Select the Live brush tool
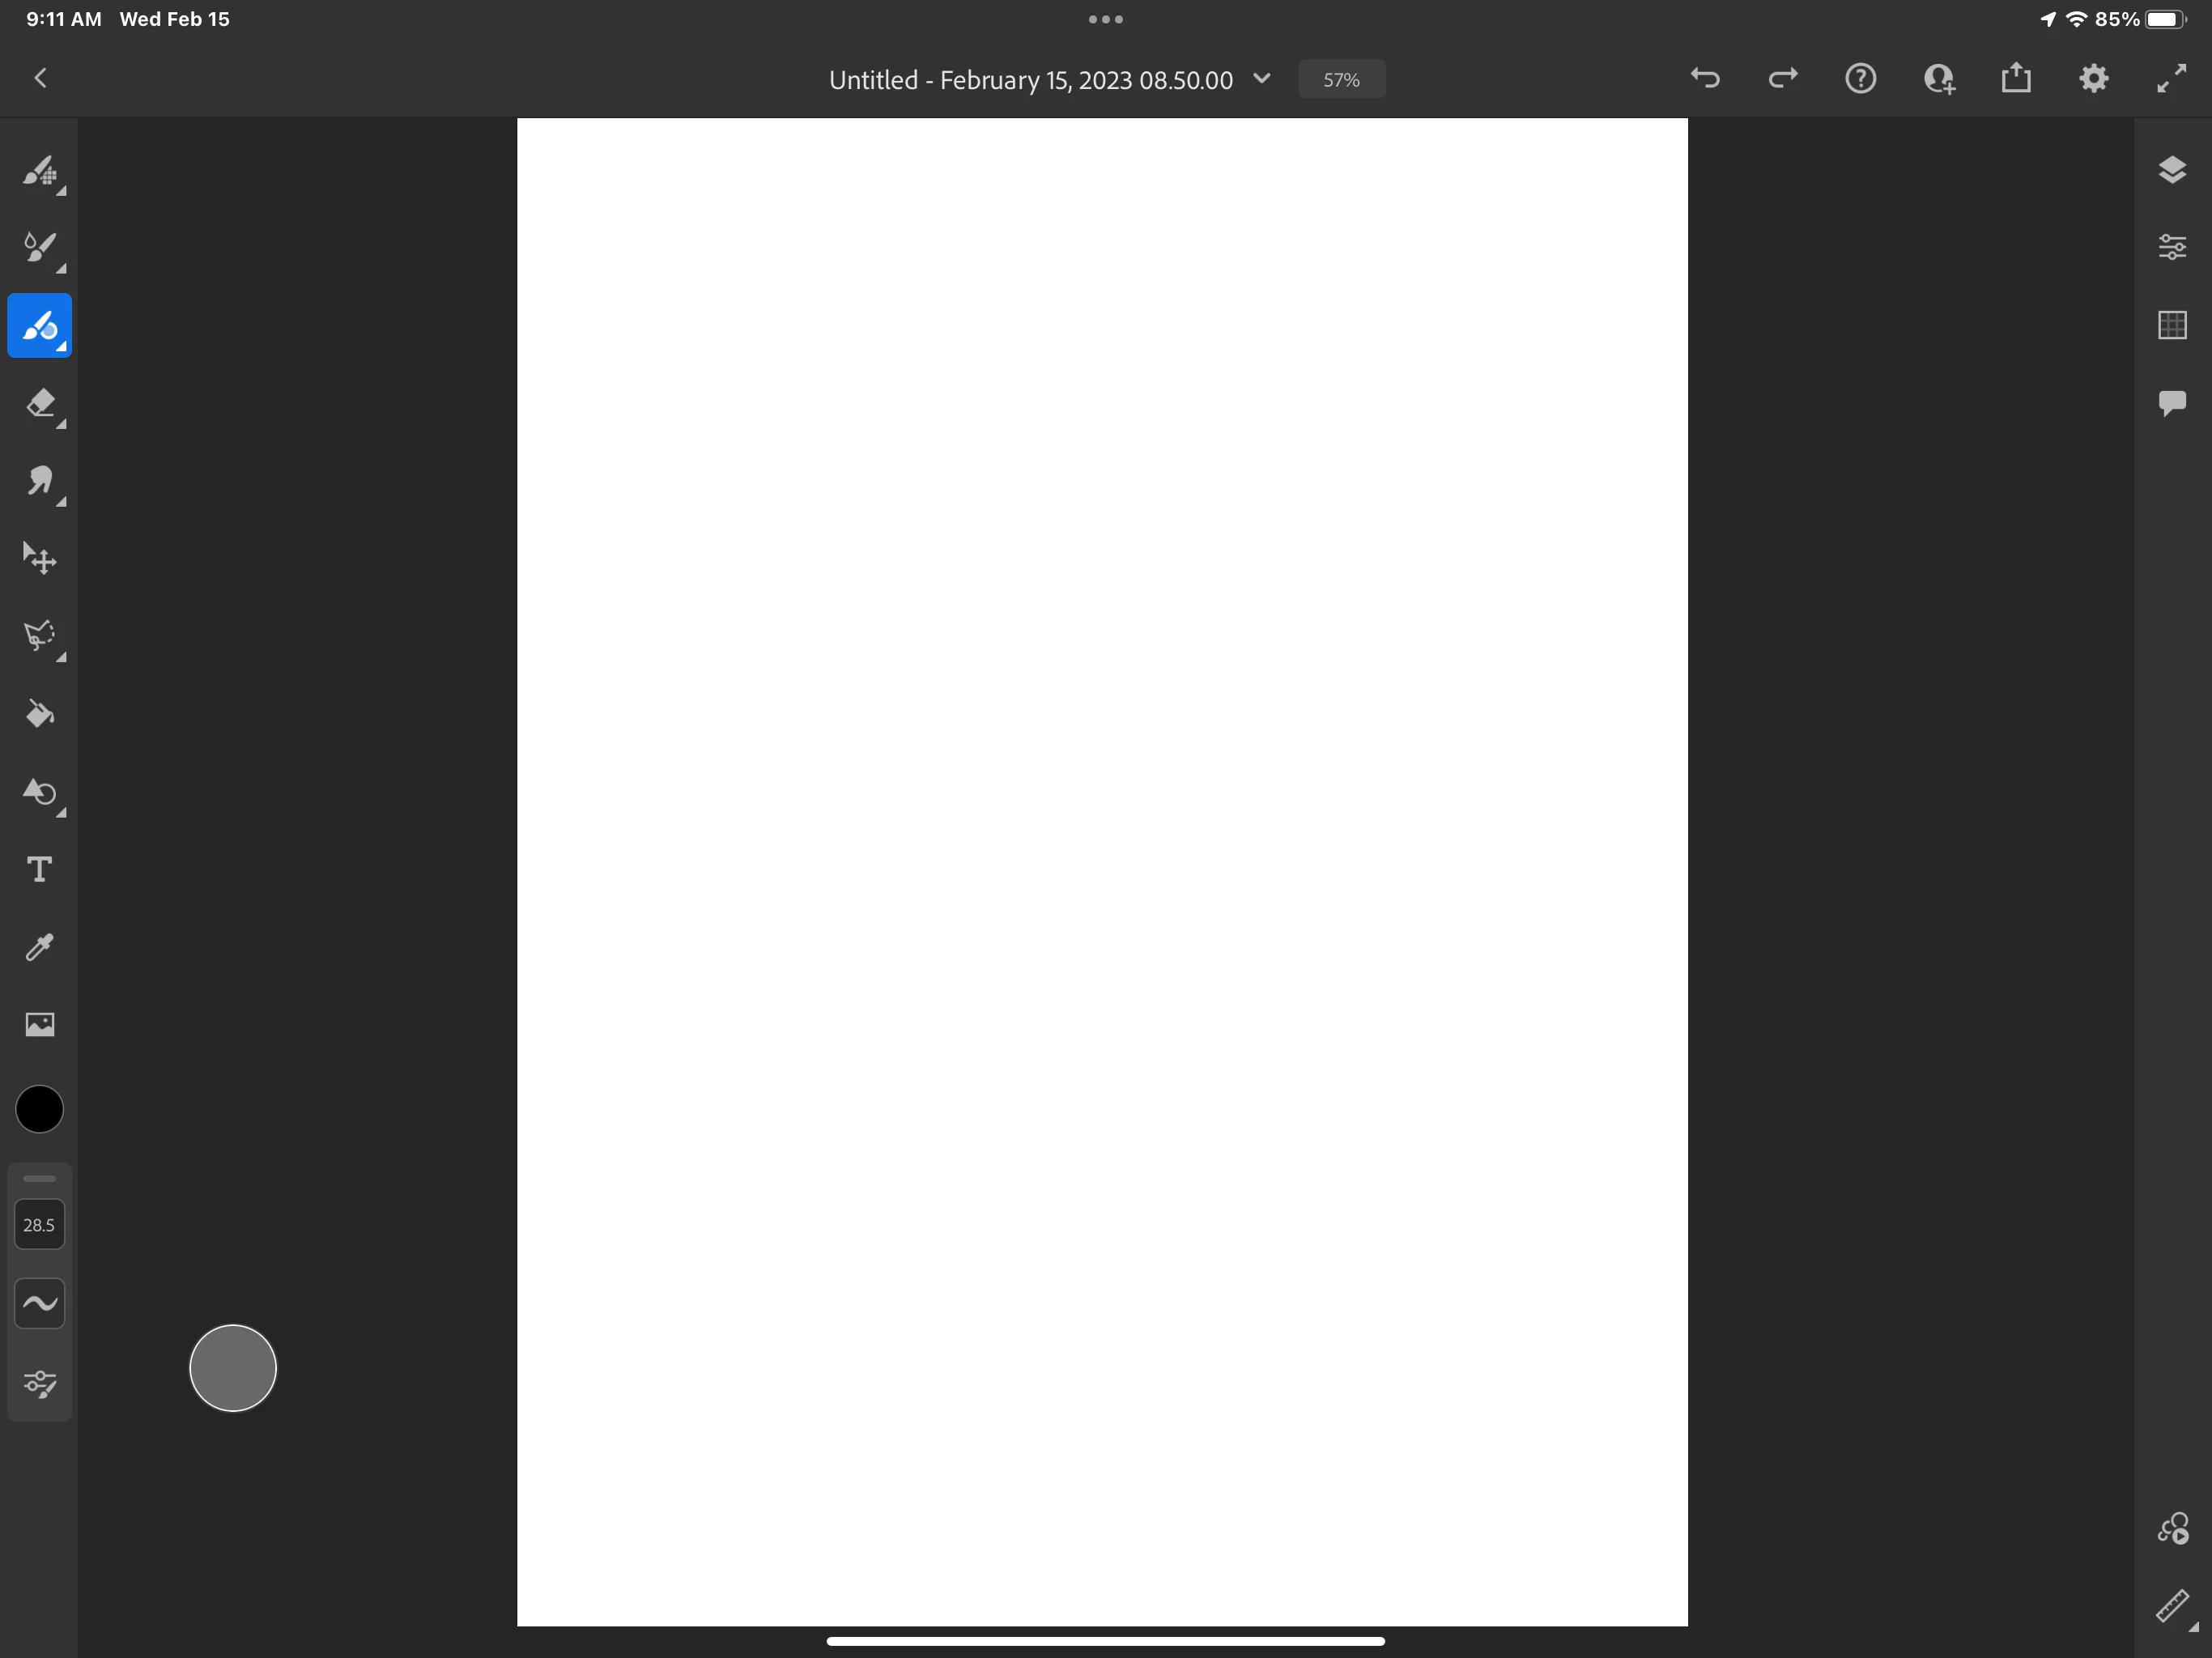The width and height of the screenshot is (2212, 1658). [x=39, y=248]
